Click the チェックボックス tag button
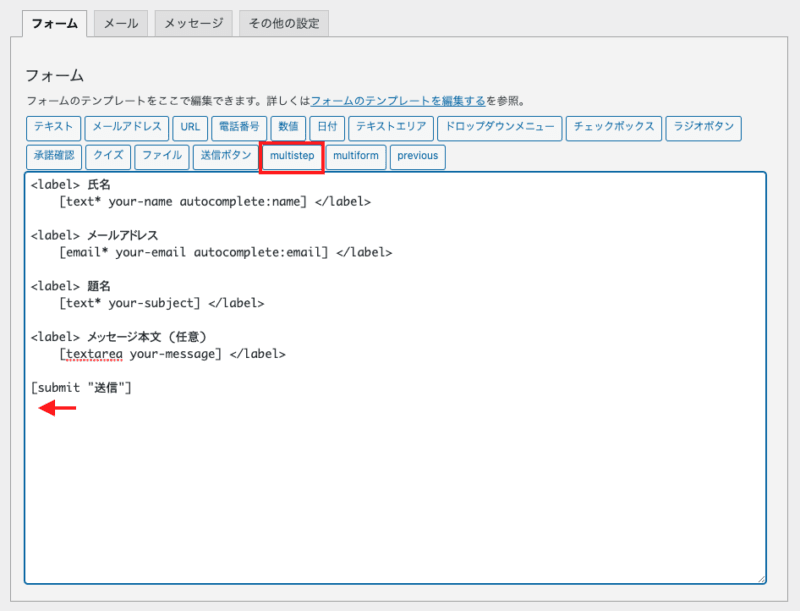 coord(613,127)
